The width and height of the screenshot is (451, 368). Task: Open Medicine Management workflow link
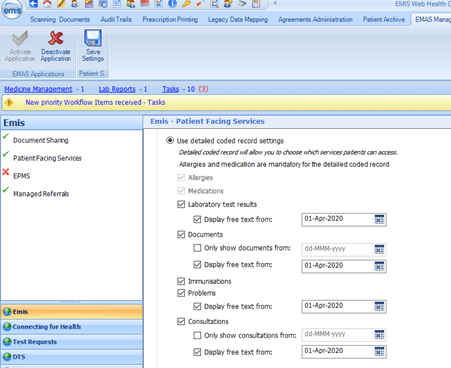tap(38, 89)
